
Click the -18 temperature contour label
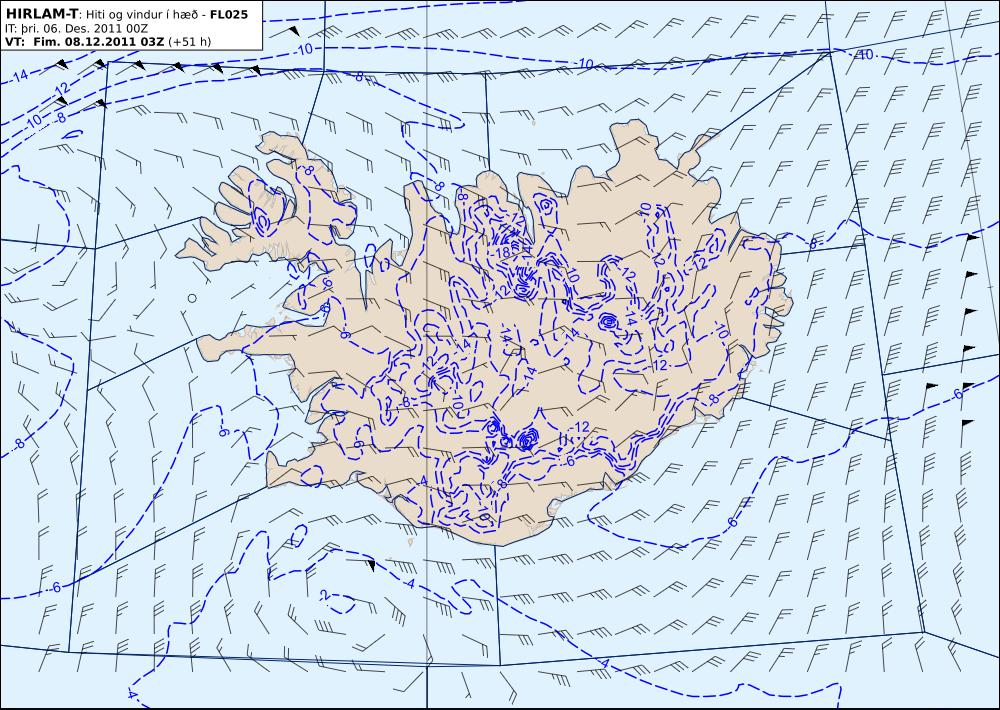pos(502,253)
